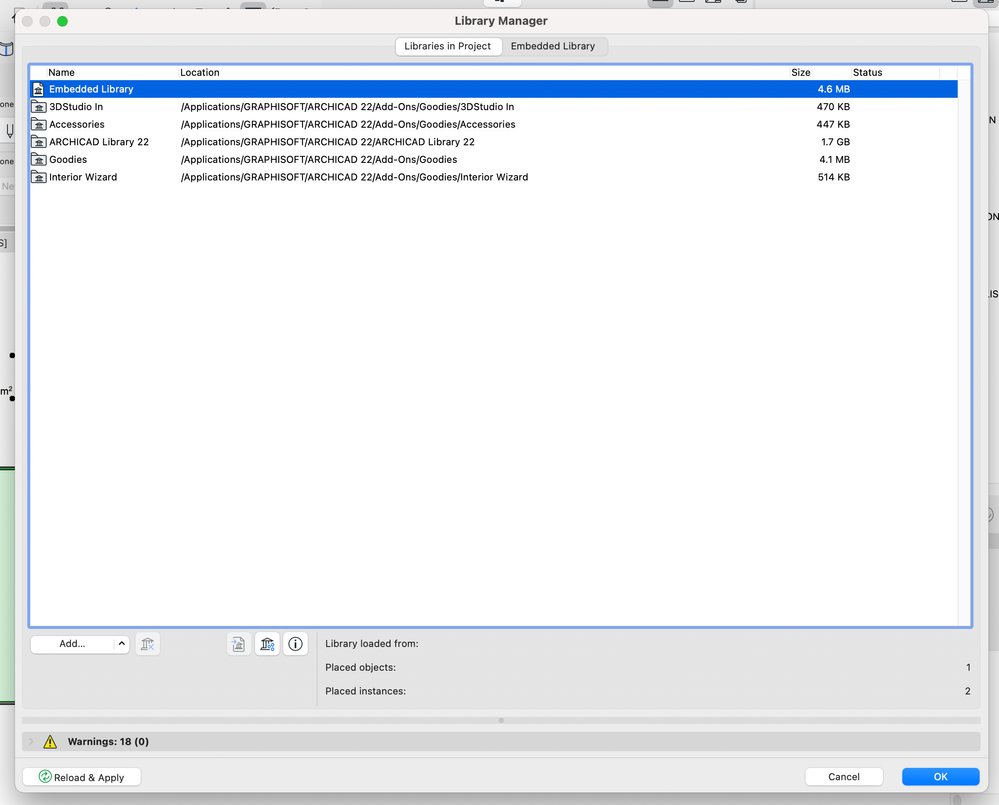This screenshot has height=805, width=999.
Task: Click the Placed instances label
Action: tap(365, 691)
